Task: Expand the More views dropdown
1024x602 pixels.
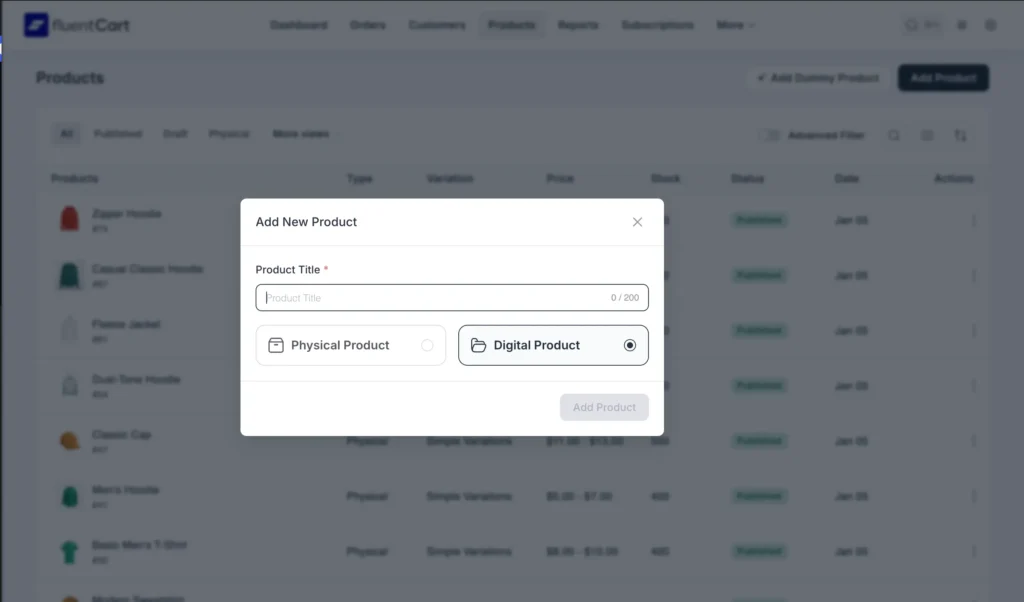Action: (301, 134)
